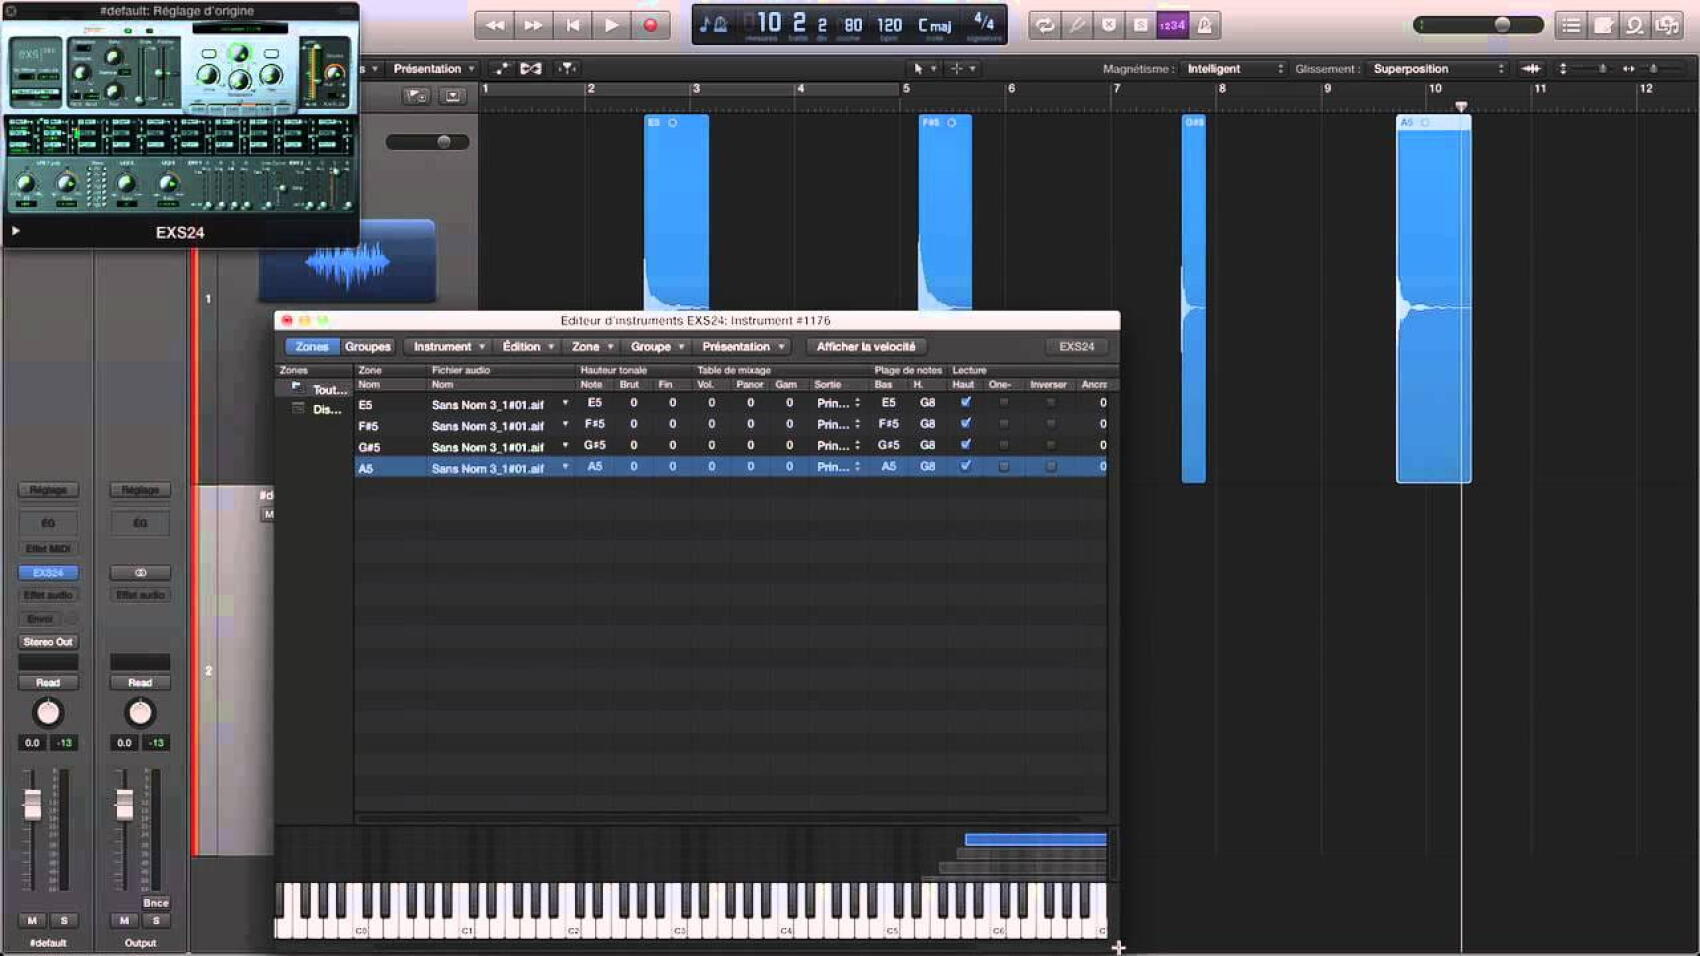Click the metronome icon in the toolbar
The image size is (1700, 956).
click(x=1204, y=26)
